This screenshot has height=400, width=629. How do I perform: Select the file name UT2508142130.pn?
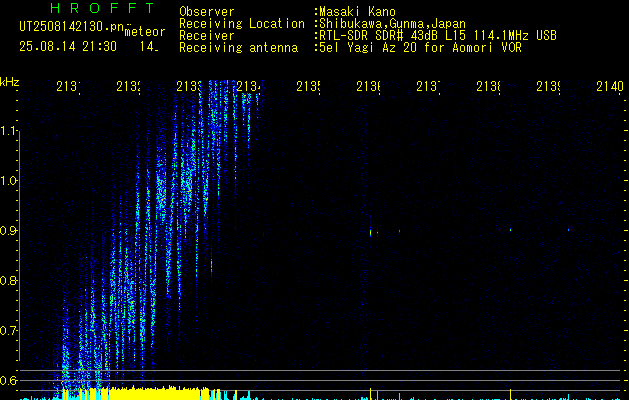(72, 27)
